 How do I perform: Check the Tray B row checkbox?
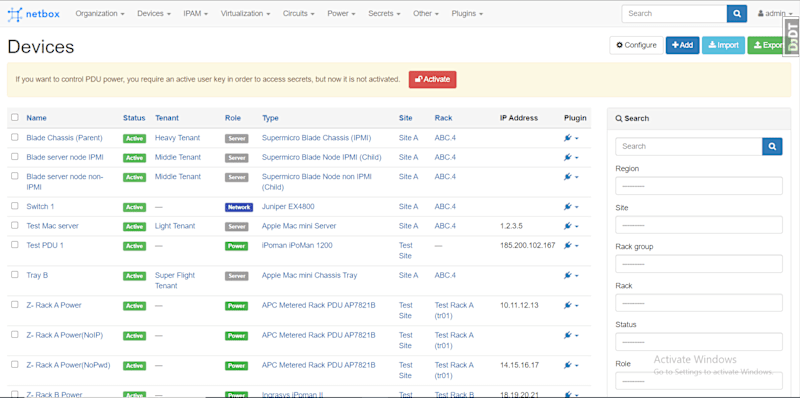[x=15, y=275]
